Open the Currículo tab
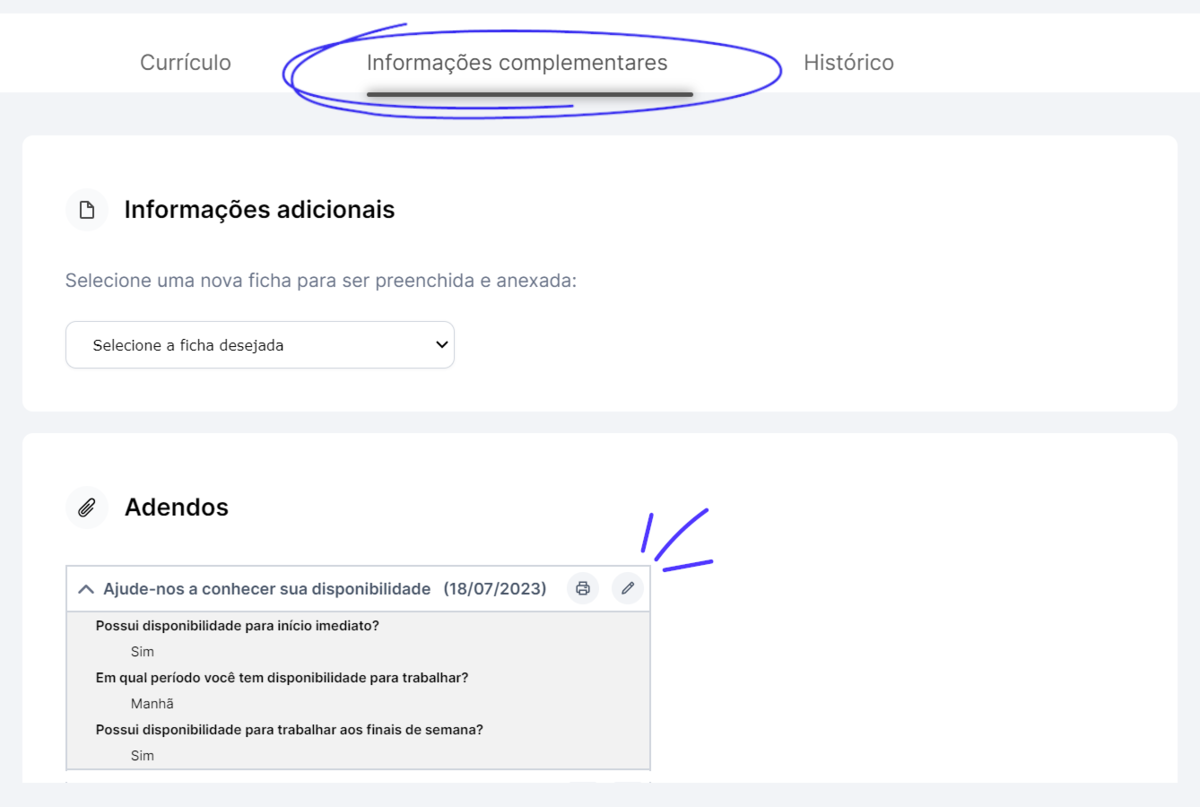Image resolution: width=1200 pixels, height=807 pixels. click(185, 62)
